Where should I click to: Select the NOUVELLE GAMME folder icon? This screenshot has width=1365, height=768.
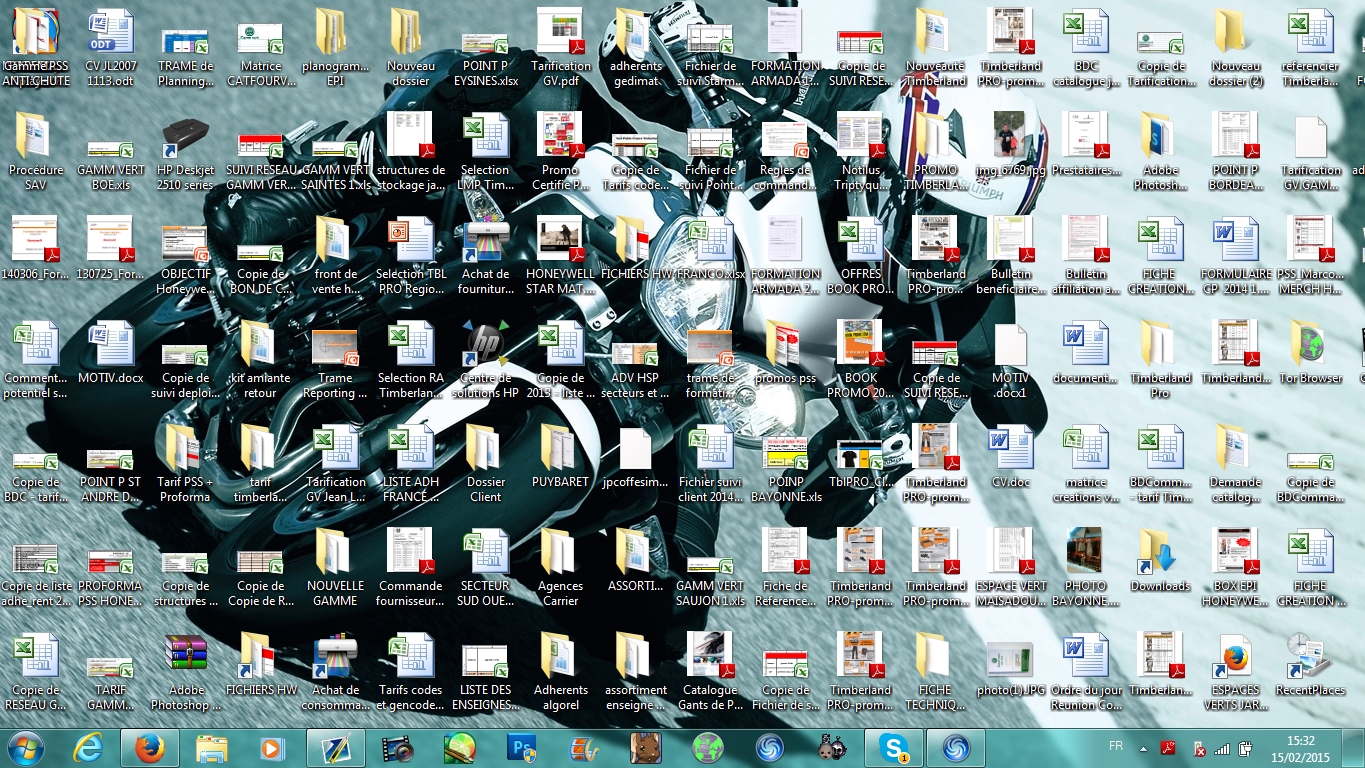[x=335, y=552]
